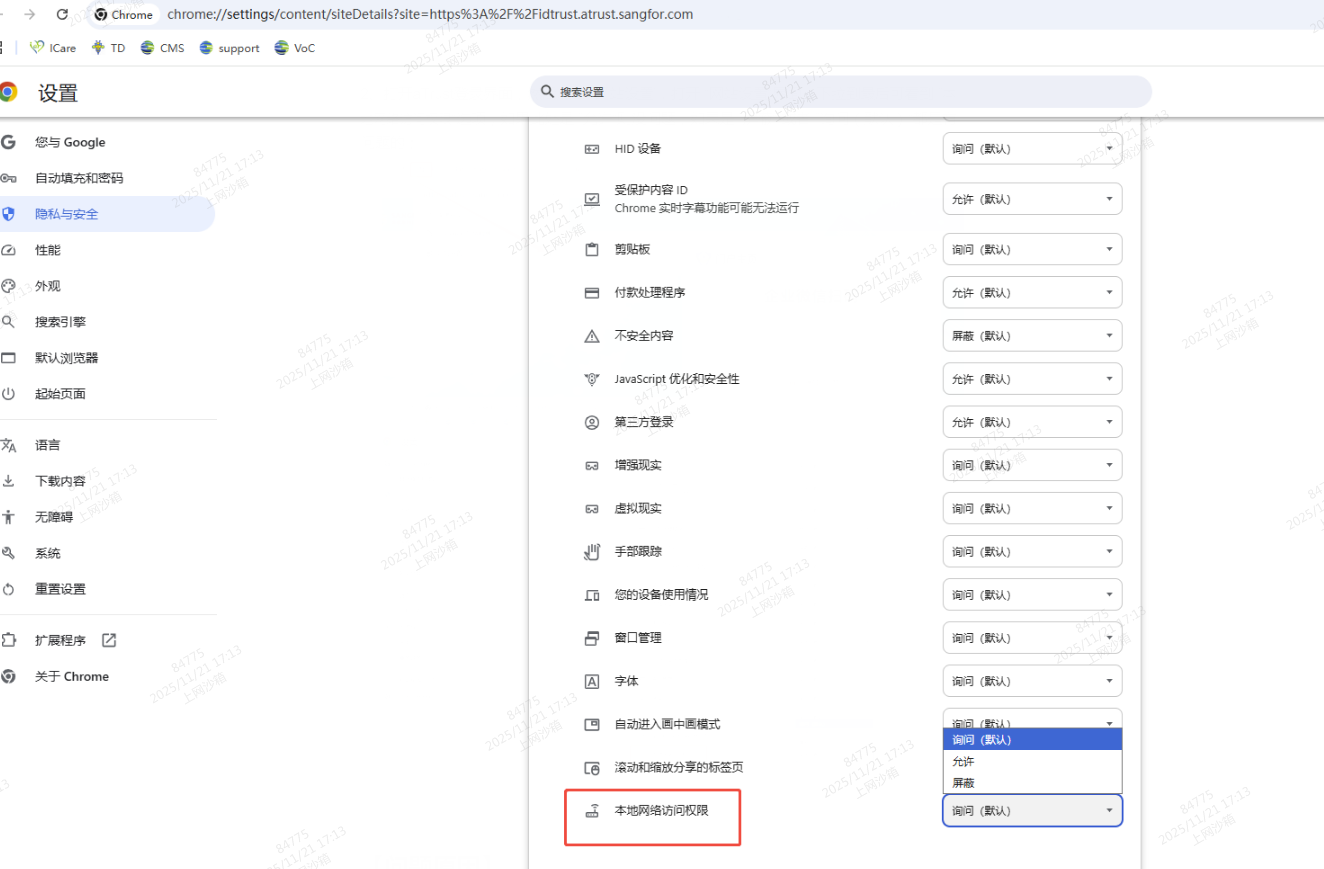This screenshot has width=1324, height=869.
Task: Click the font icon next to 字体
Action: click(592, 681)
